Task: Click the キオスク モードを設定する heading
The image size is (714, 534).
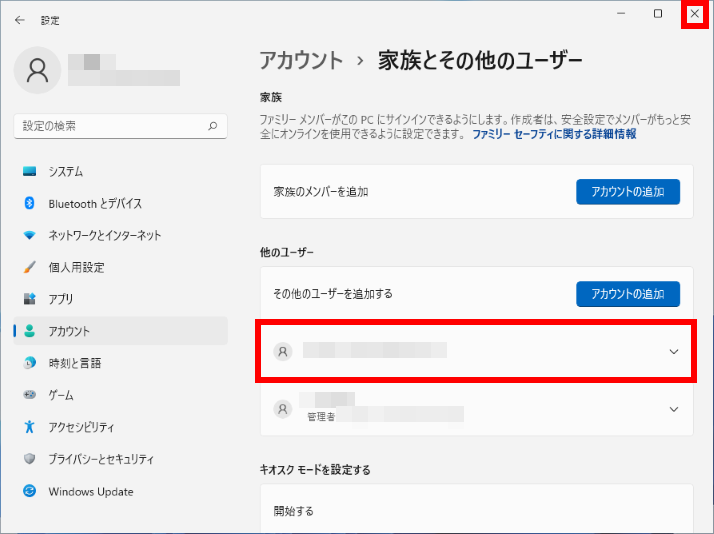Action: point(315,469)
